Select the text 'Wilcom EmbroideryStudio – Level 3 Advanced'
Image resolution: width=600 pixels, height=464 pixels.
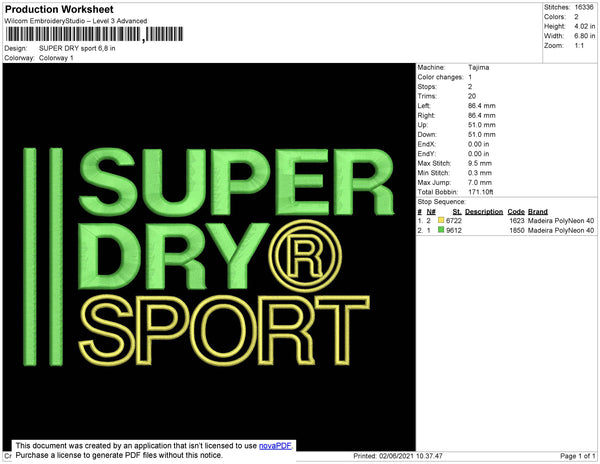(76, 21)
